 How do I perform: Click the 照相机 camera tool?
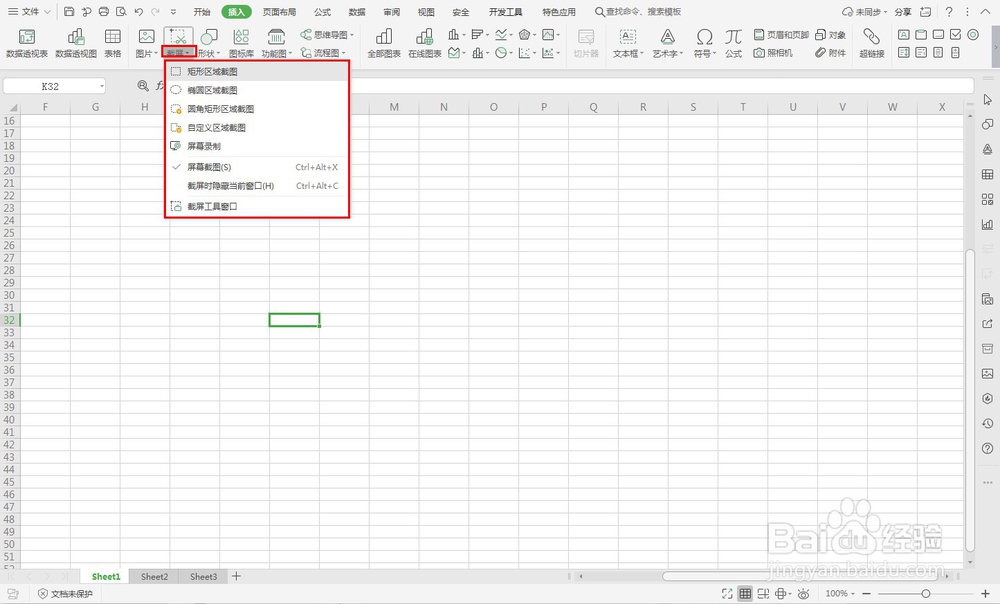[773, 53]
